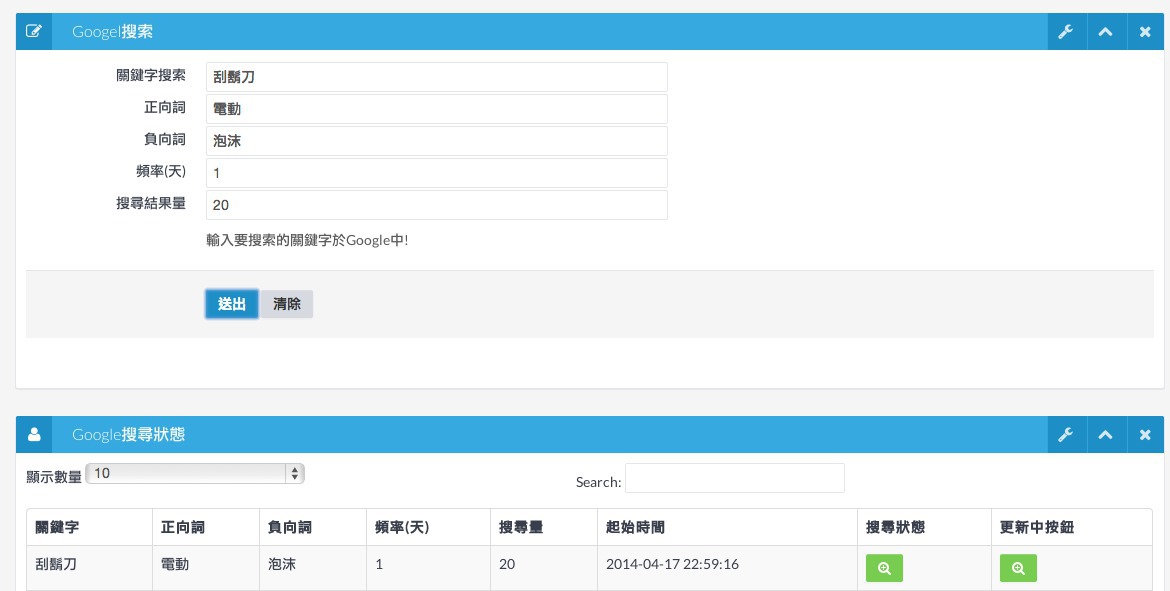Select the 2014-04-17 22:59:16 cell
The width and height of the screenshot is (1170, 591).
[728, 568]
